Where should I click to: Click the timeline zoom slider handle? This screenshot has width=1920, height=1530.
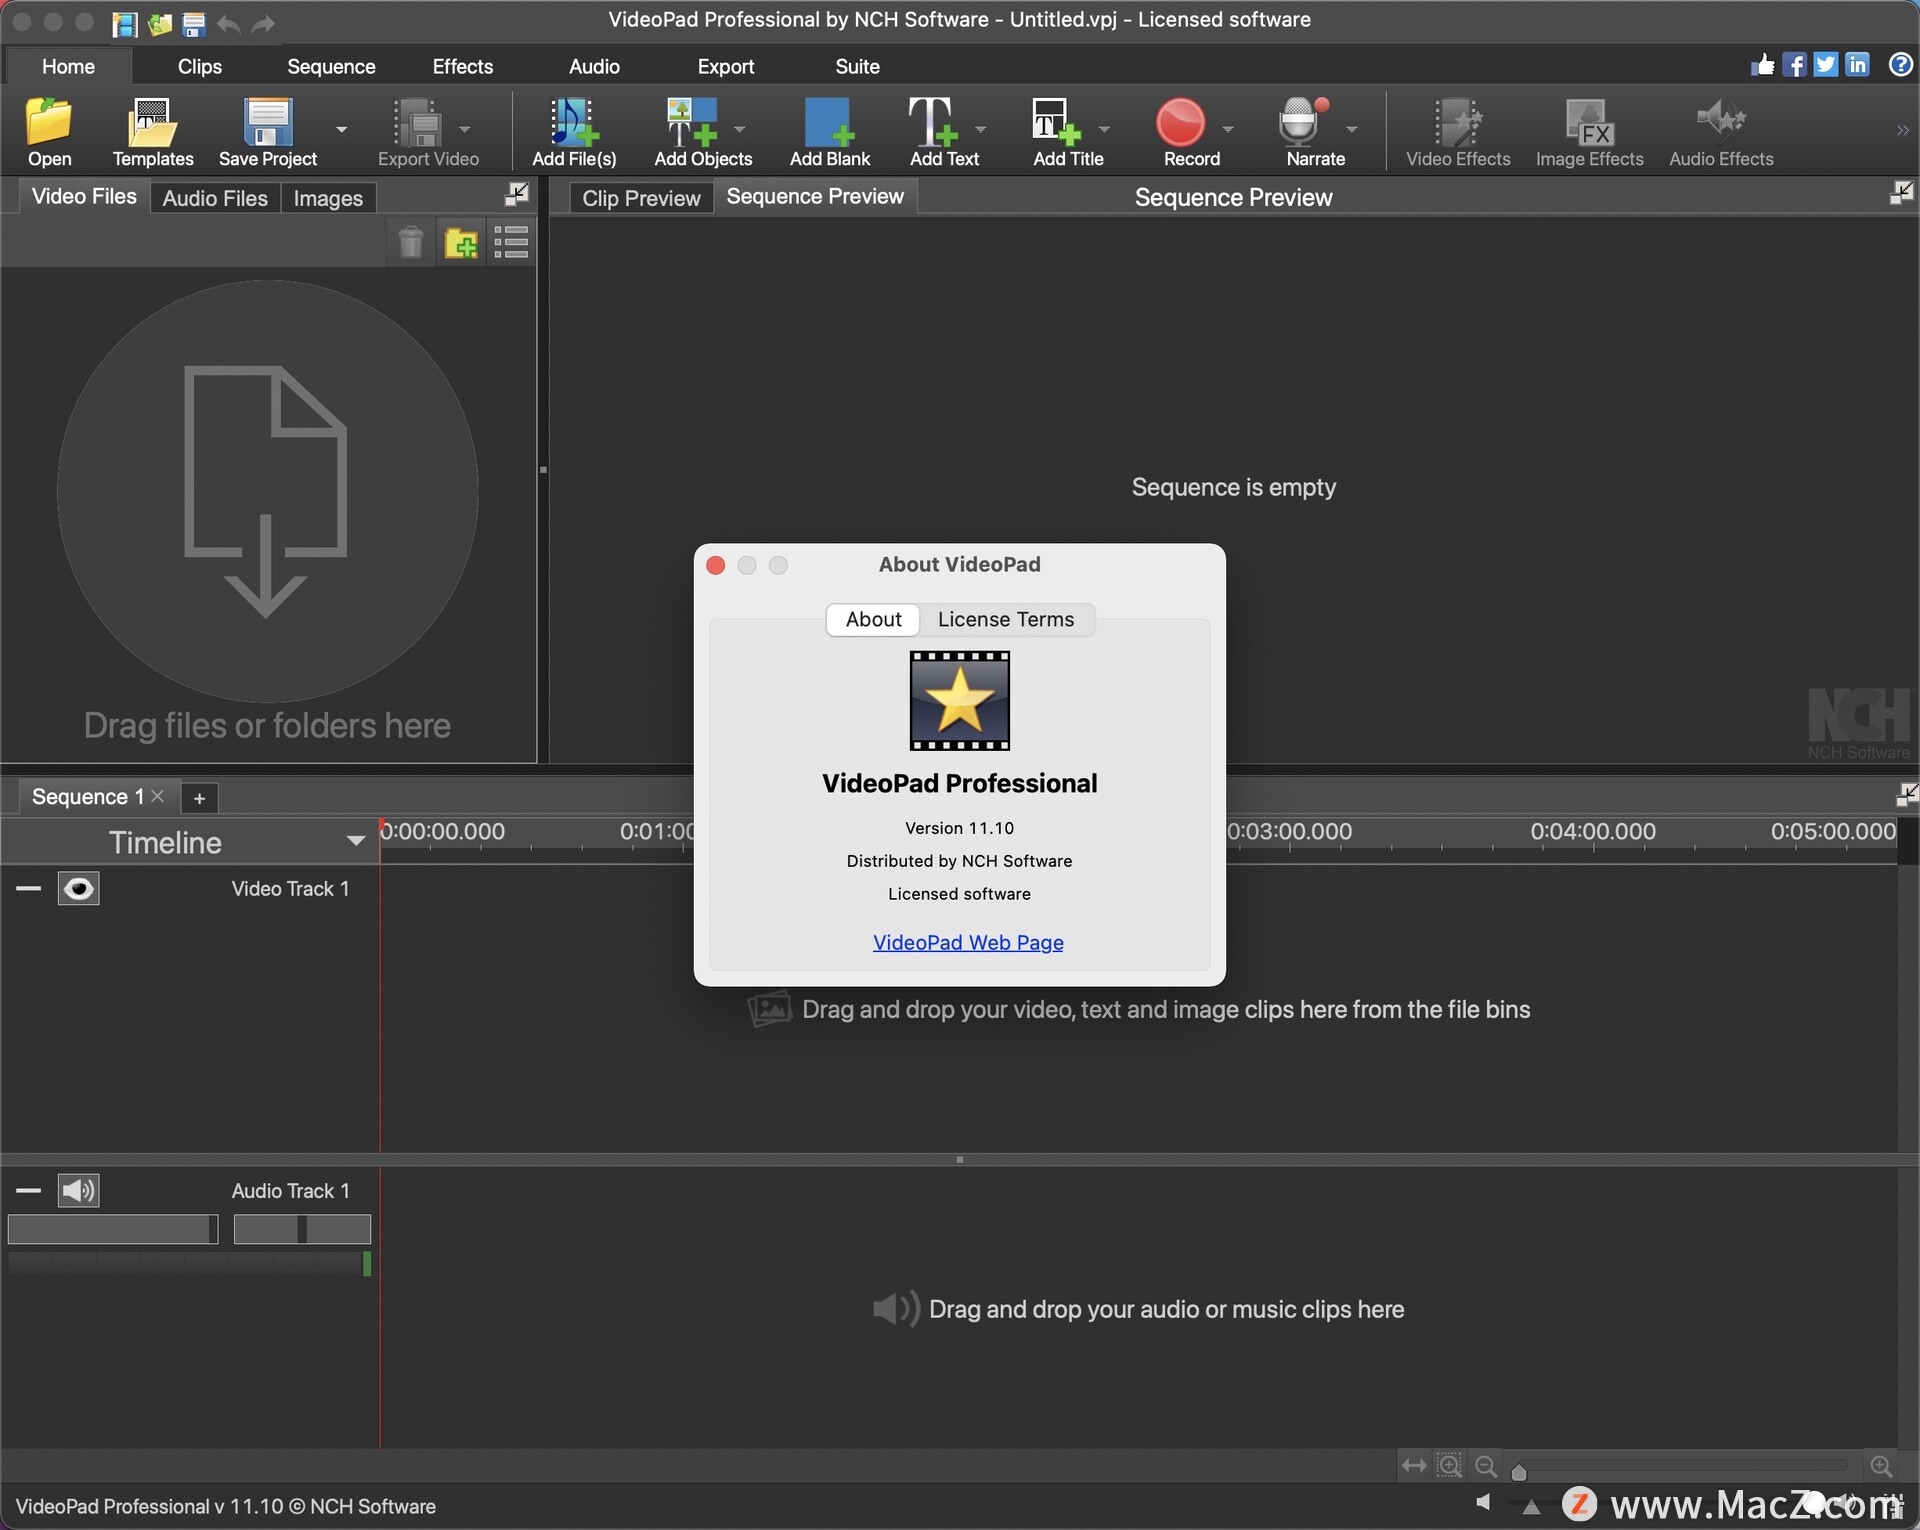pos(1519,1471)
